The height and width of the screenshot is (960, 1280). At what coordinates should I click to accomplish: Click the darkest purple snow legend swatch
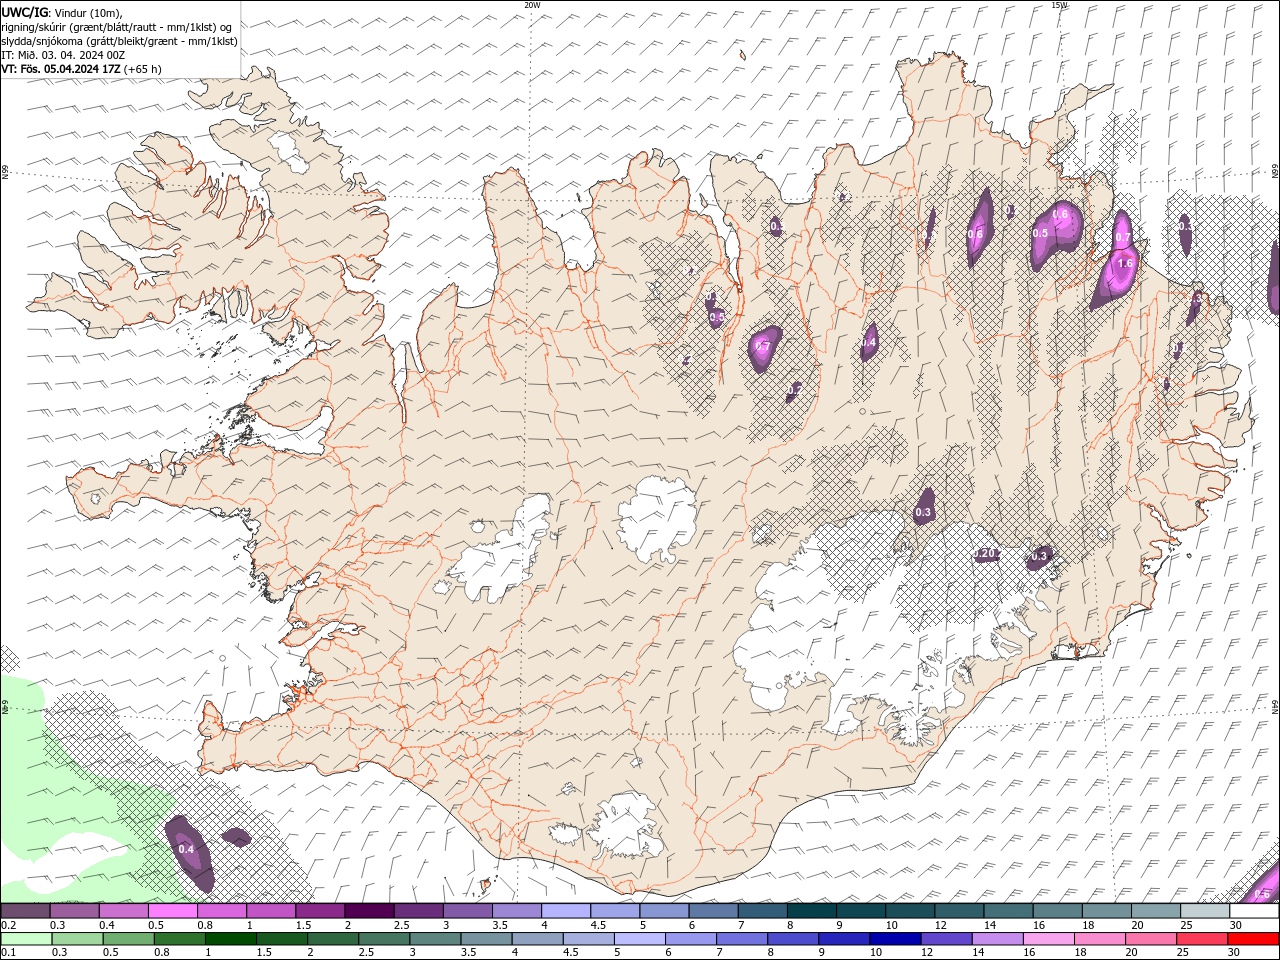tap(369, 911)
